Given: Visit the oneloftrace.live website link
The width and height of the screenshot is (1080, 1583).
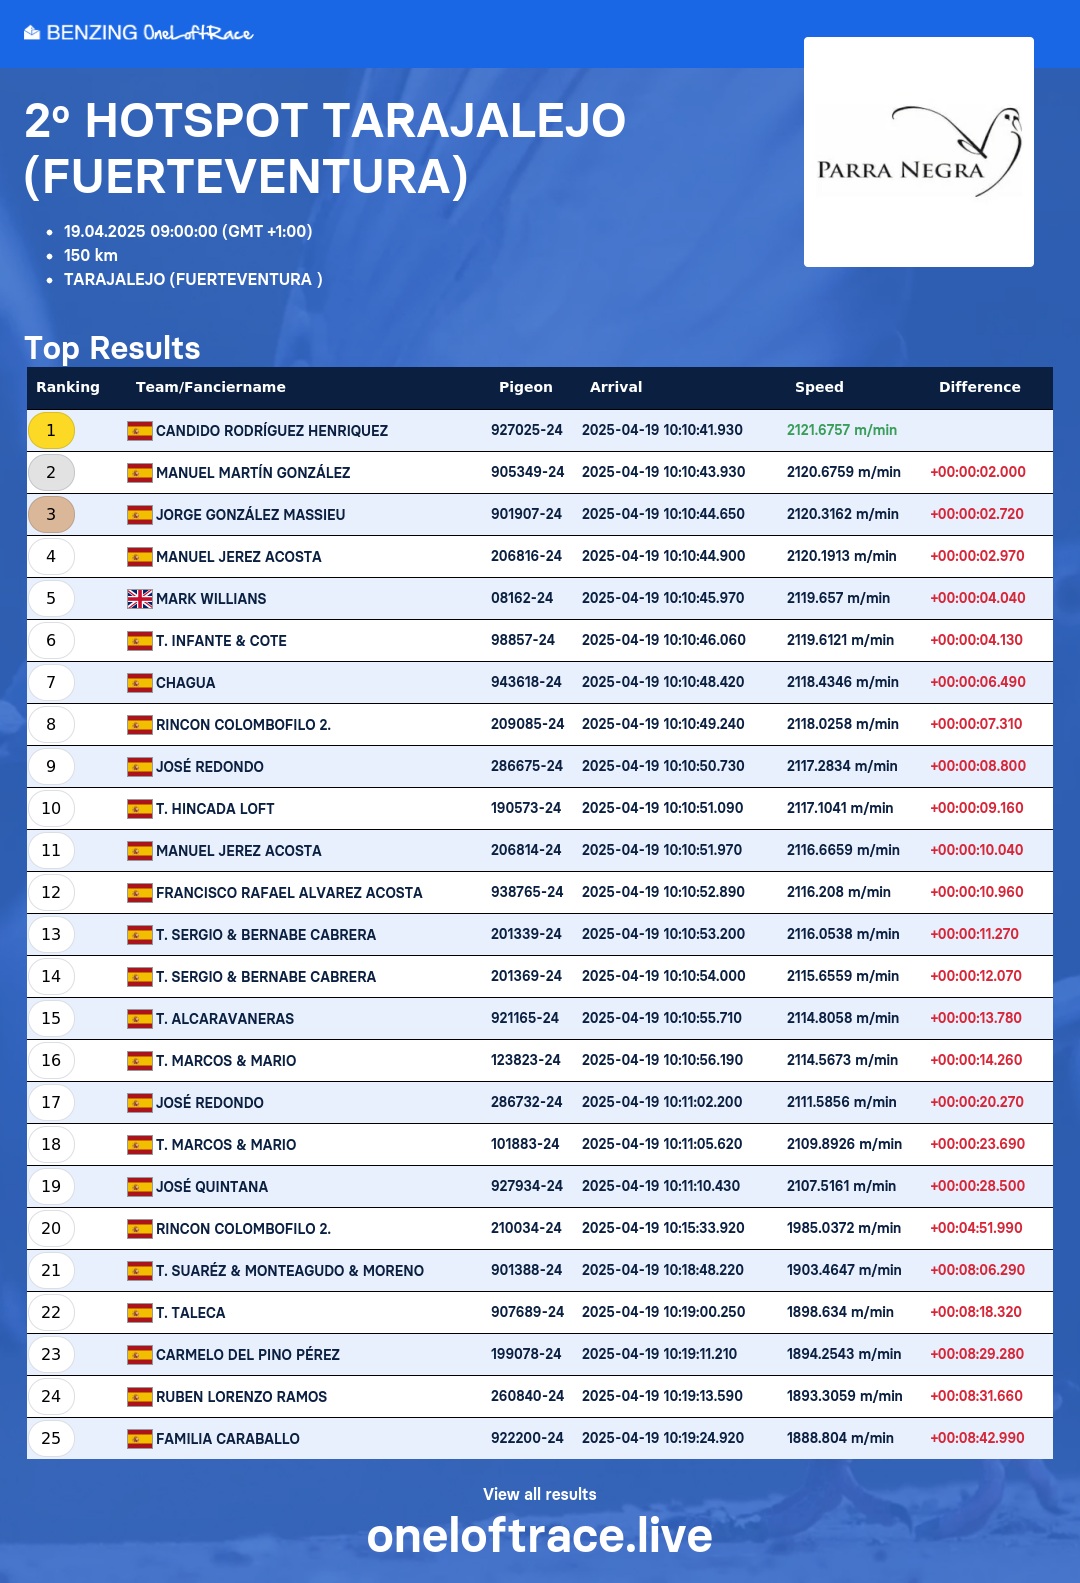Looking at the screenshot, I should [x=540, y=1536].
